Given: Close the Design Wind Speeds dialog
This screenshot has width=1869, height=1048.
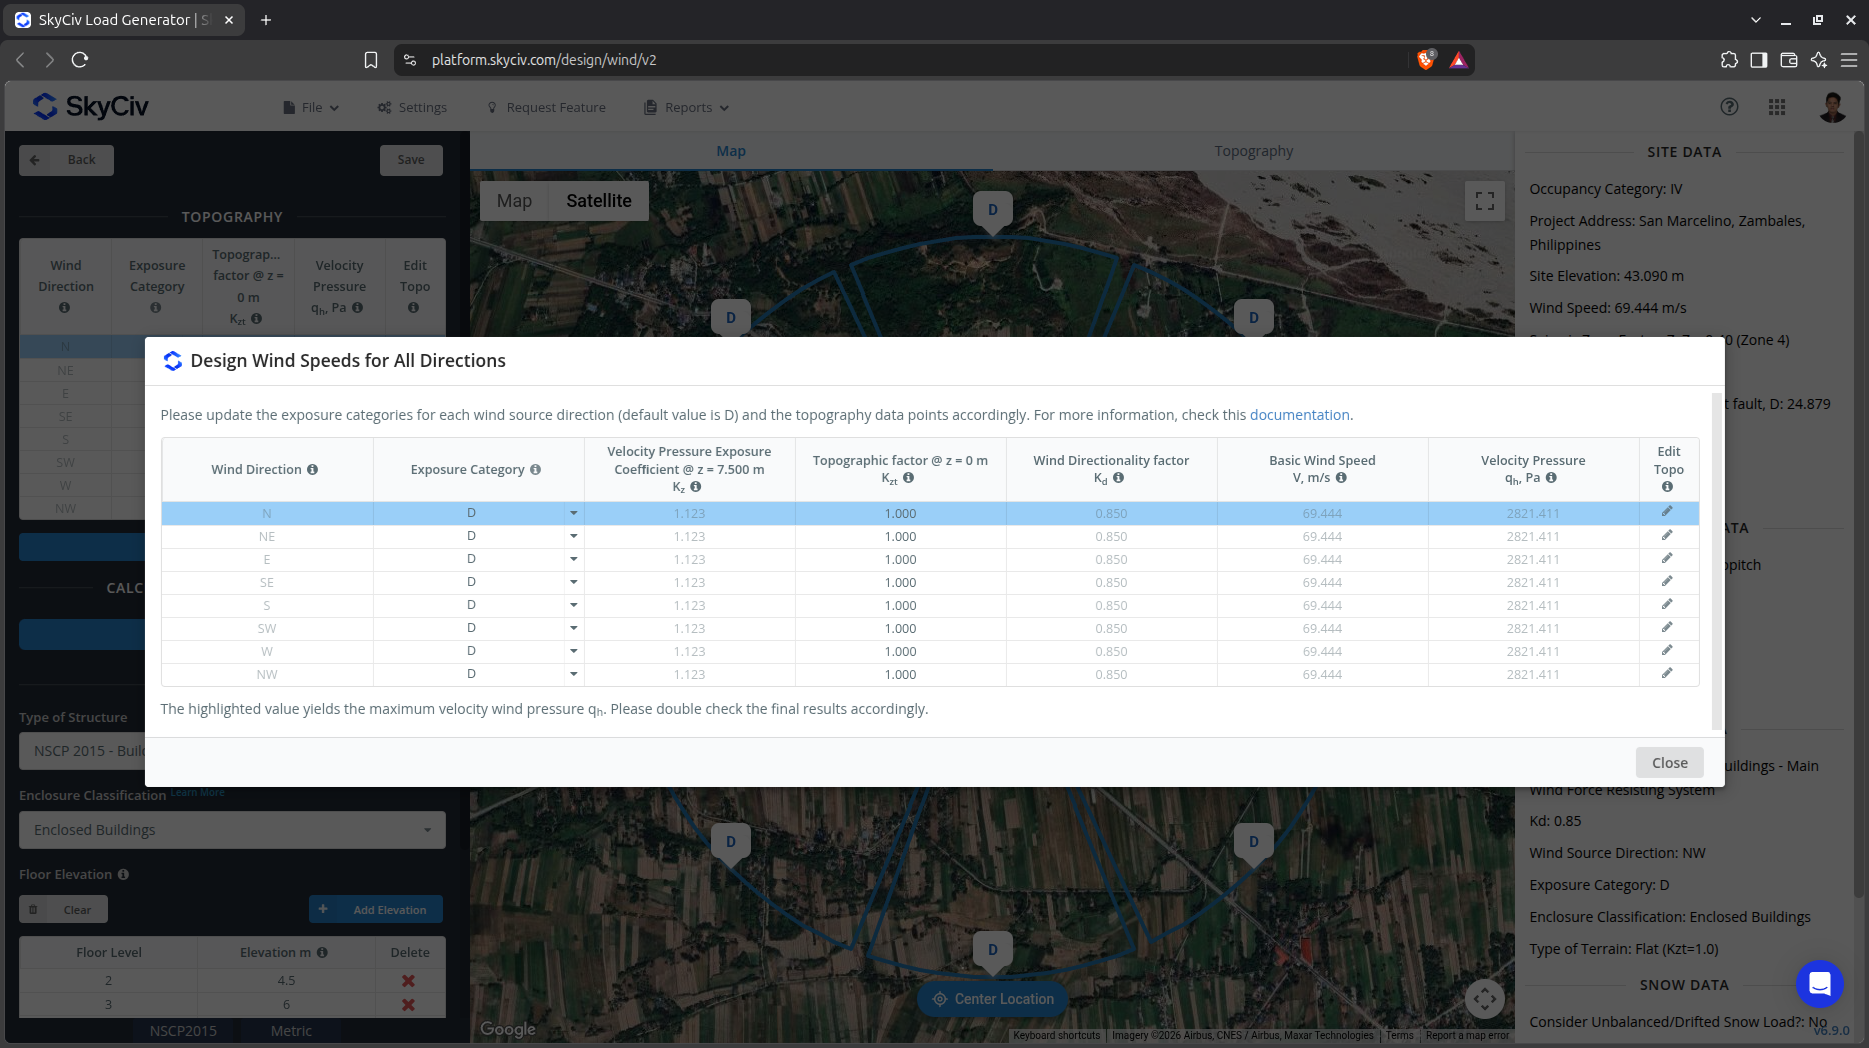Looking at the screenshot, I should [1669, 763].
